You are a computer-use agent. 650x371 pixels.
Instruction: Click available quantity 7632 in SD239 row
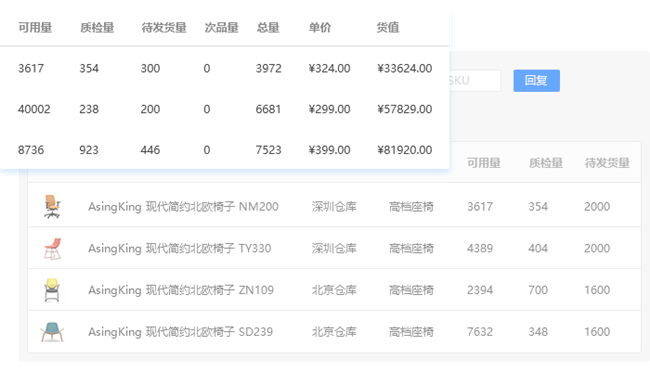tap(480, 332)
